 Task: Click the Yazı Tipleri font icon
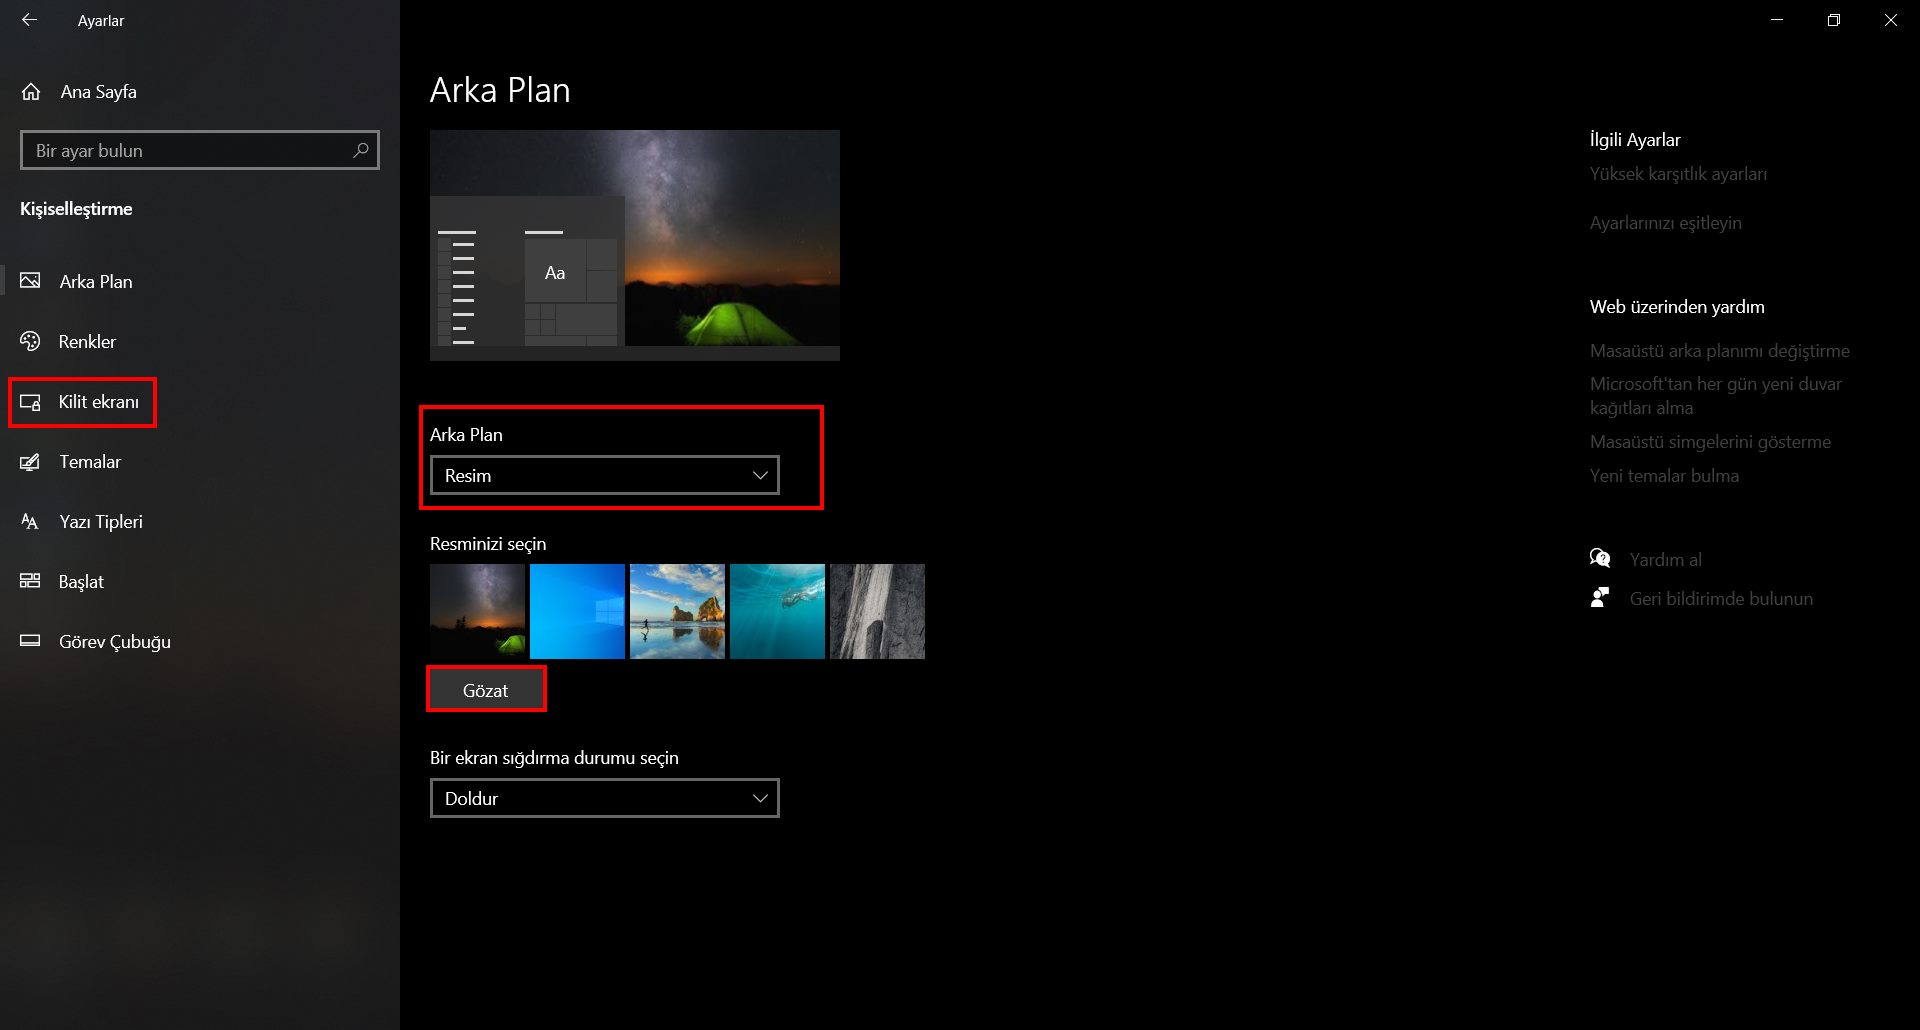30,522
